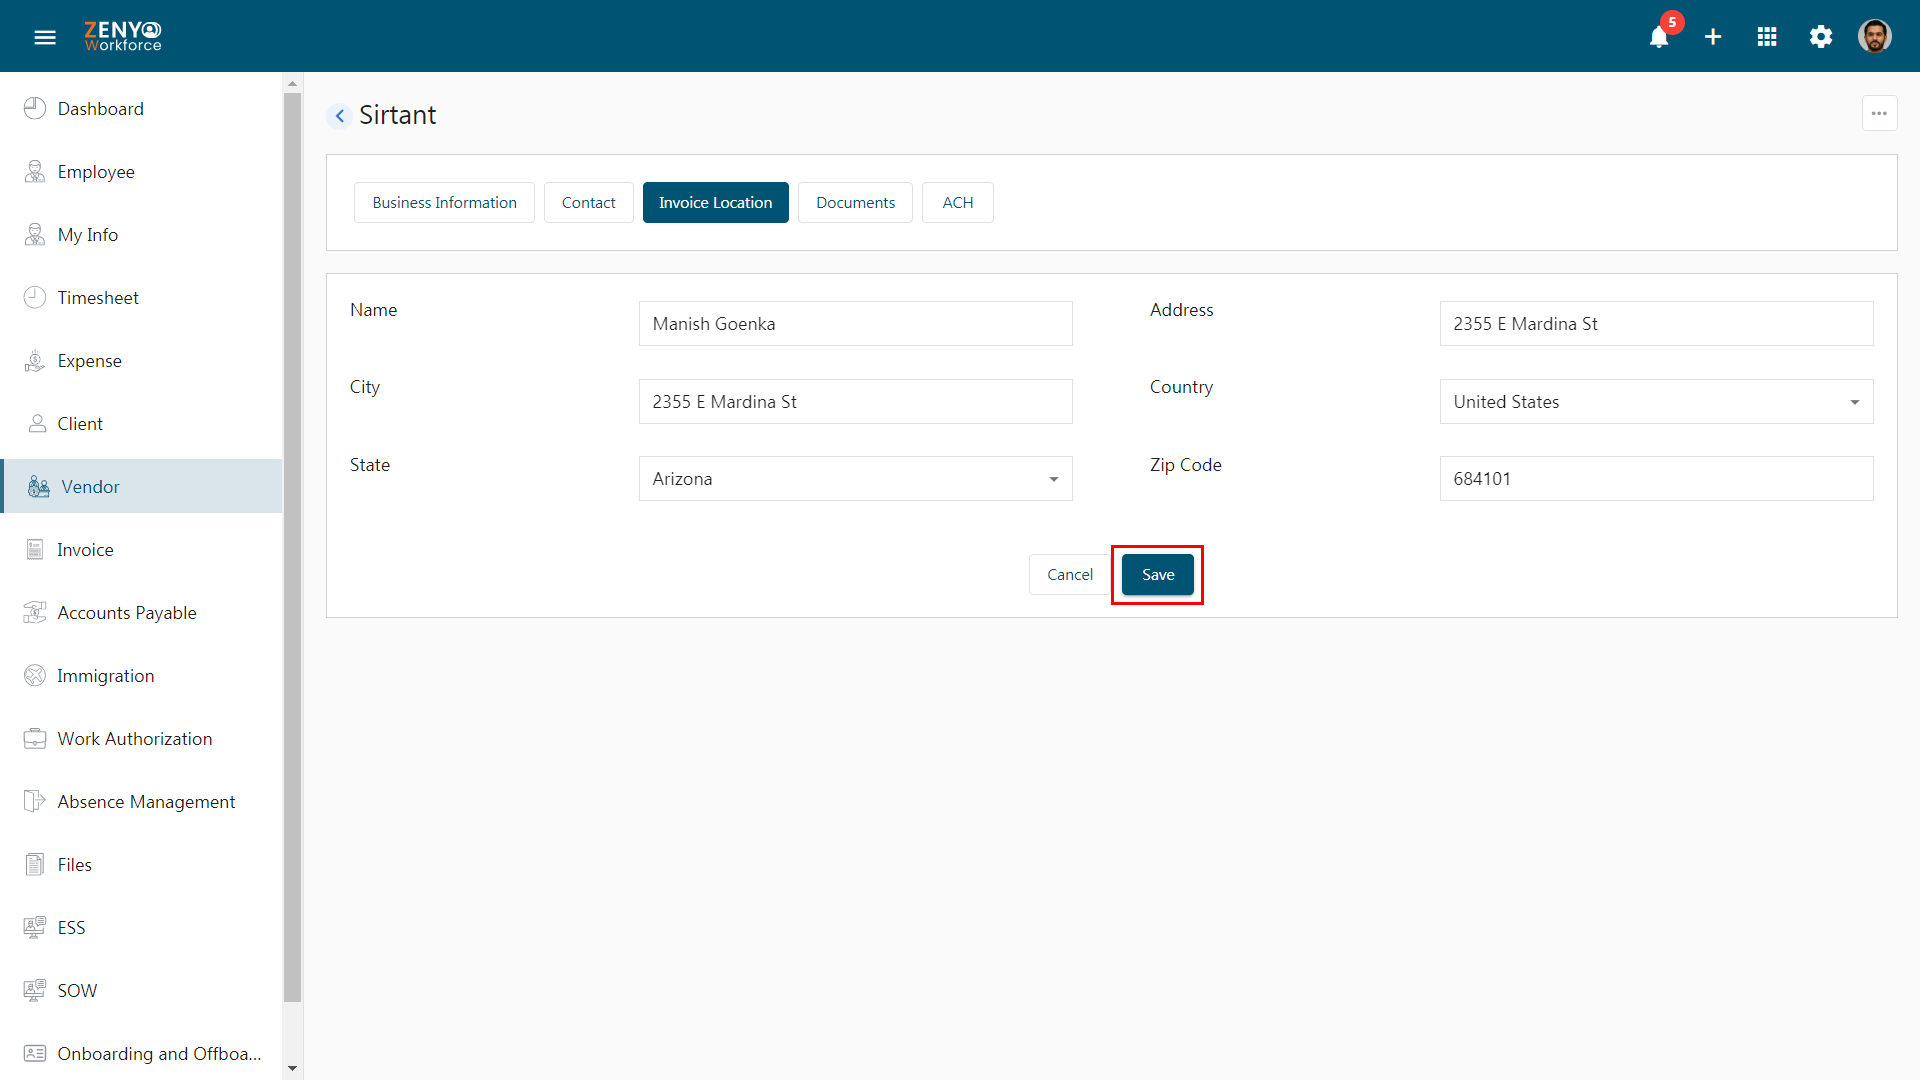Open the grid apps menu

[1766, 36]
